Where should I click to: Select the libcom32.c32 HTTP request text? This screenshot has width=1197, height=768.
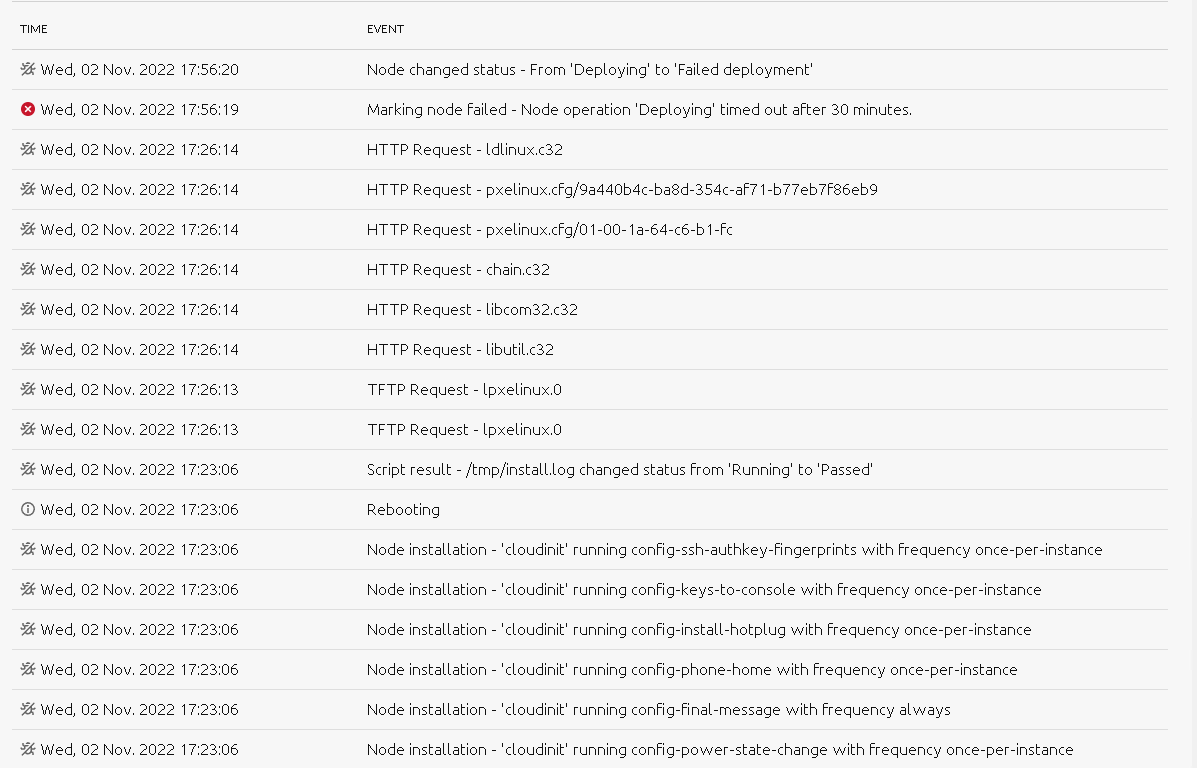click(472, 310)
